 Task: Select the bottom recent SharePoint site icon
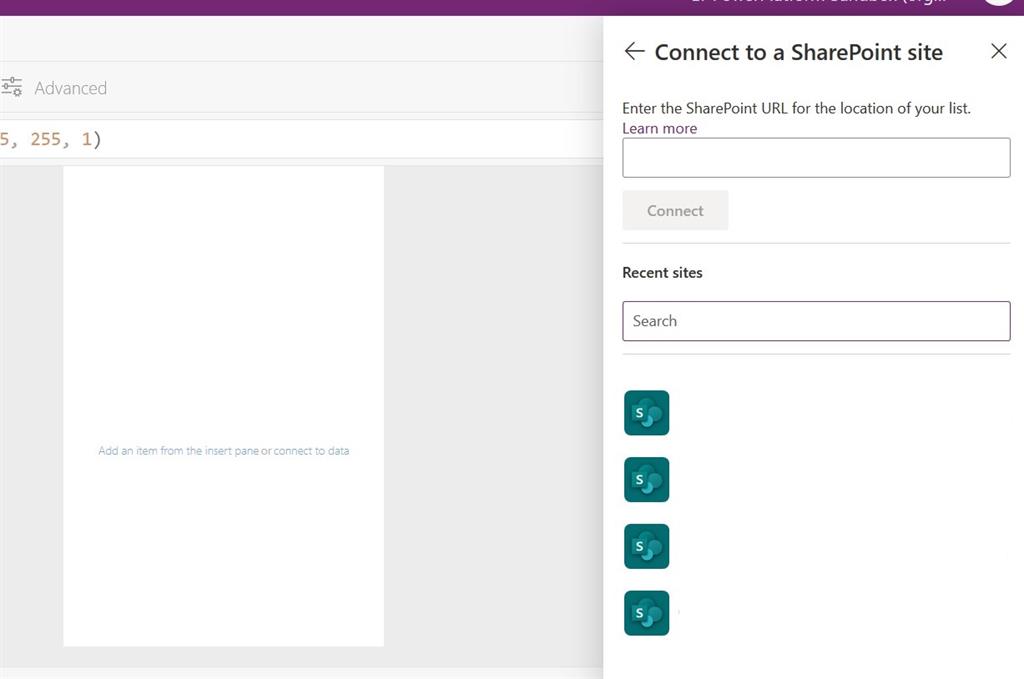[x=646, y=612]
